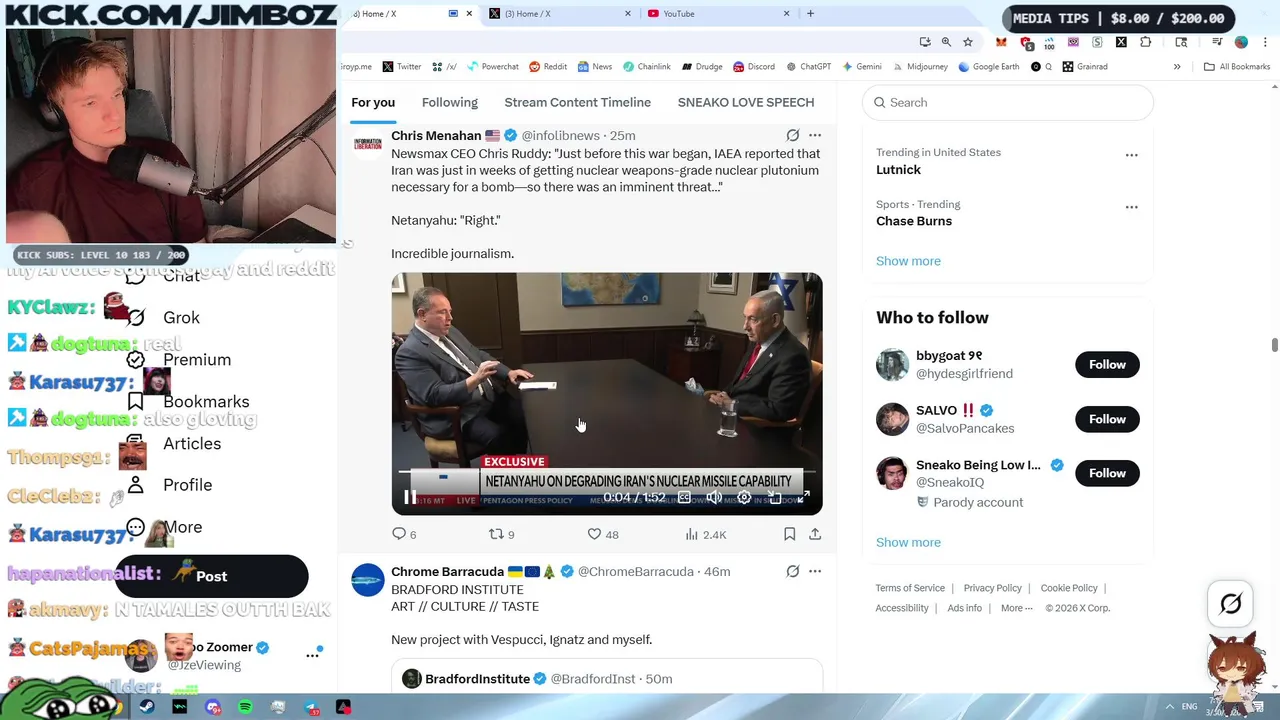The width and height of the screenshot is (1280, 720).
Task: Open Google Earth bookmark
Action: point(988,67)
